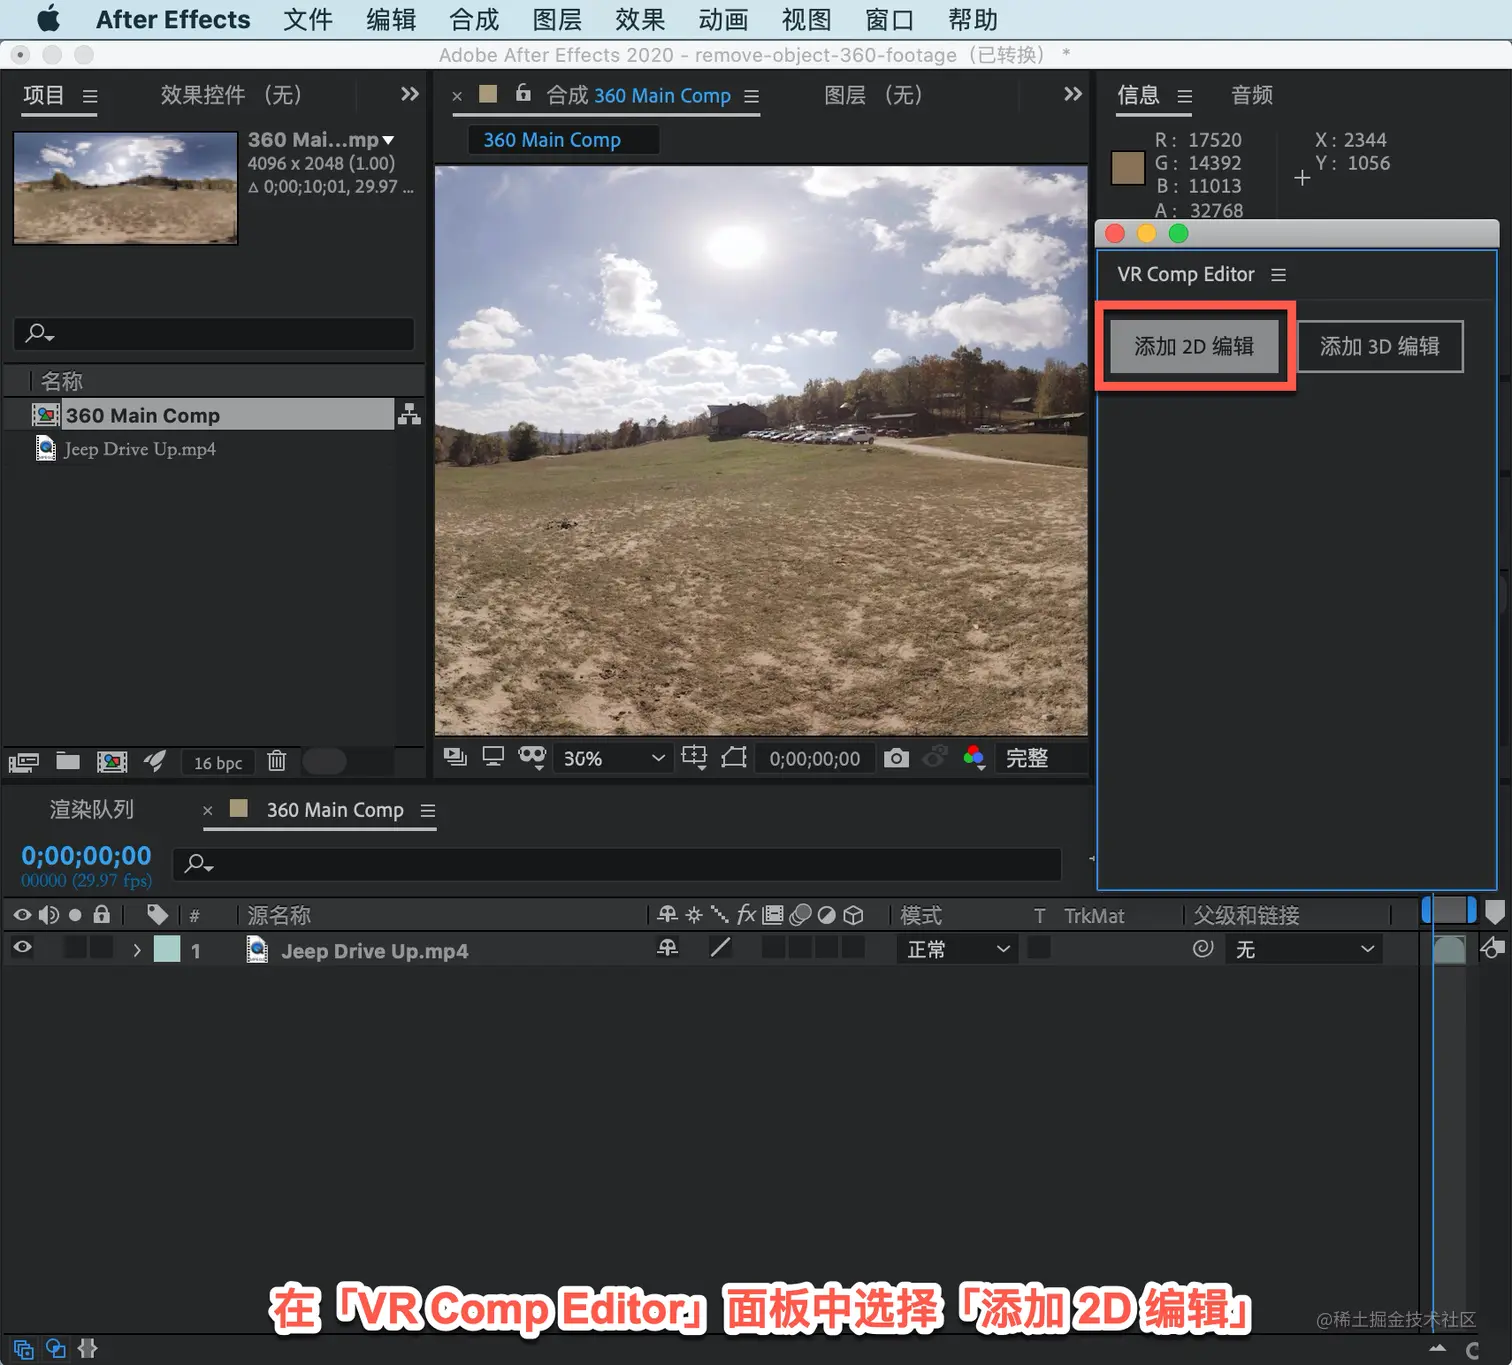Expand or collapse Layer Switches pane icon

24,1348
